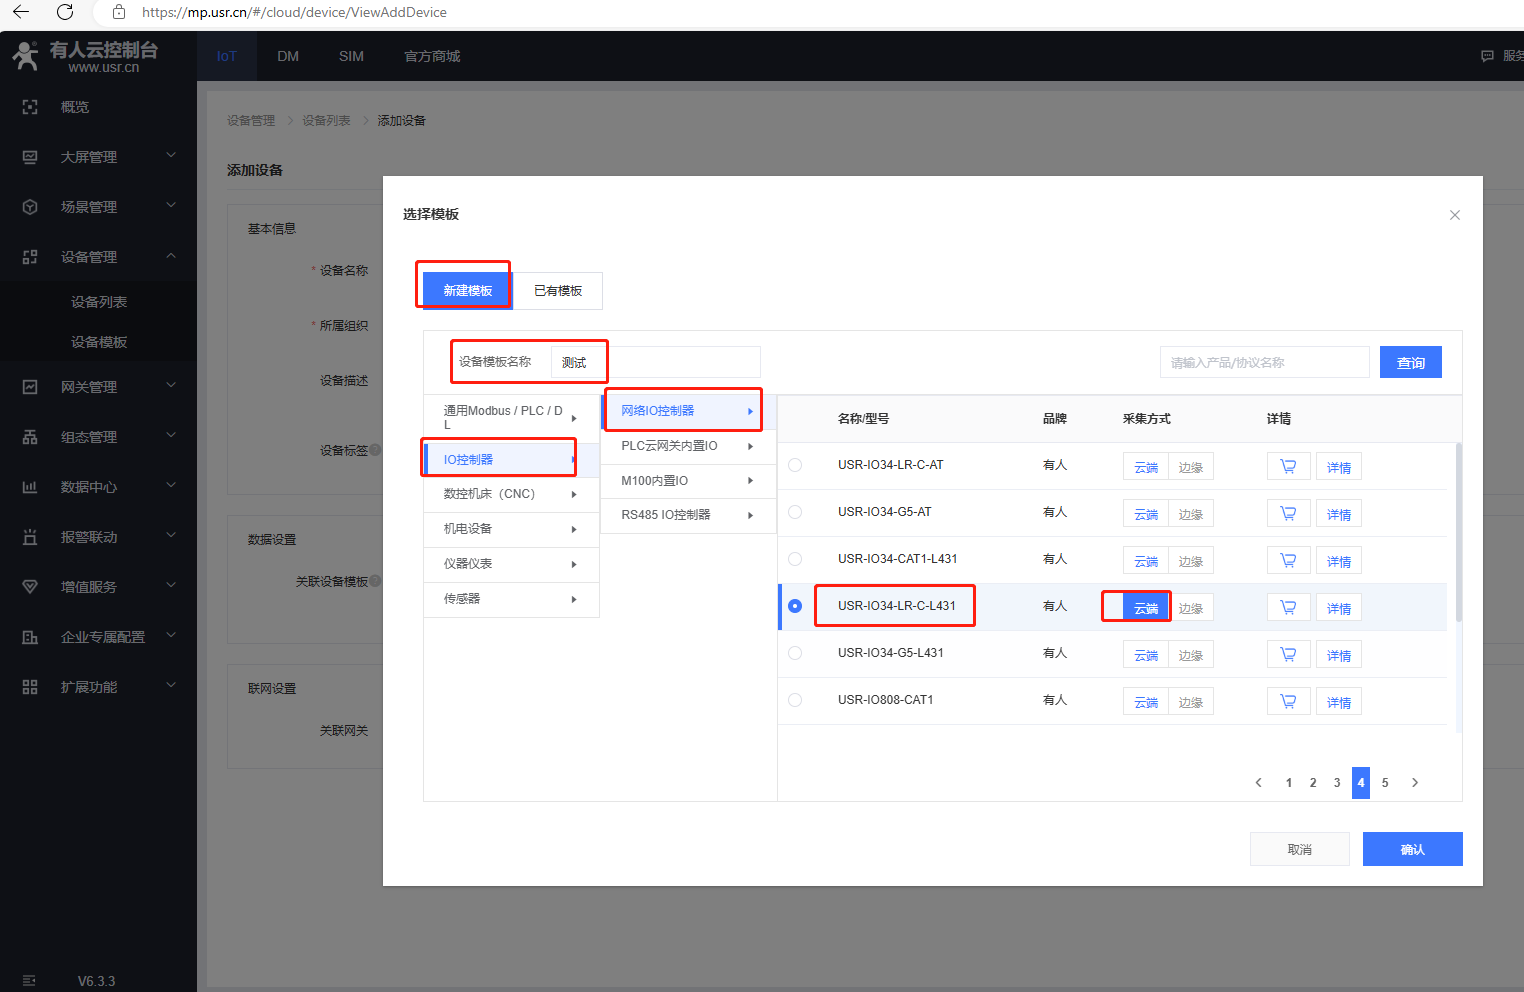The image size is (1524, 992).
Task: Click the 数据中心 chart icon
Action: 30,487
